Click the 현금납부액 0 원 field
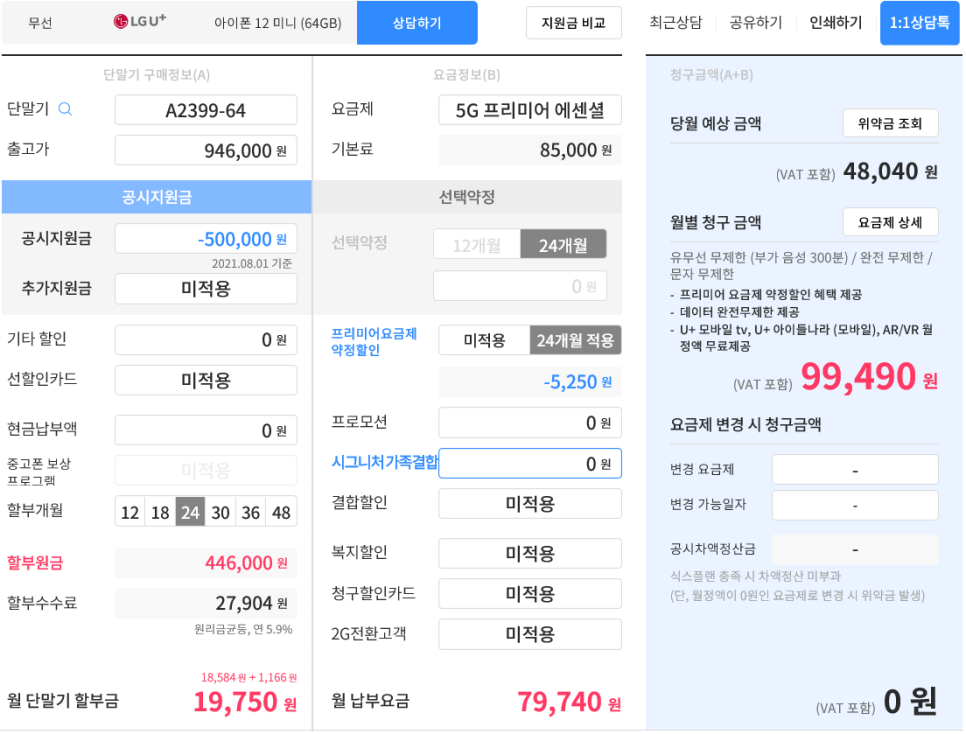 [x=206, y=430]
